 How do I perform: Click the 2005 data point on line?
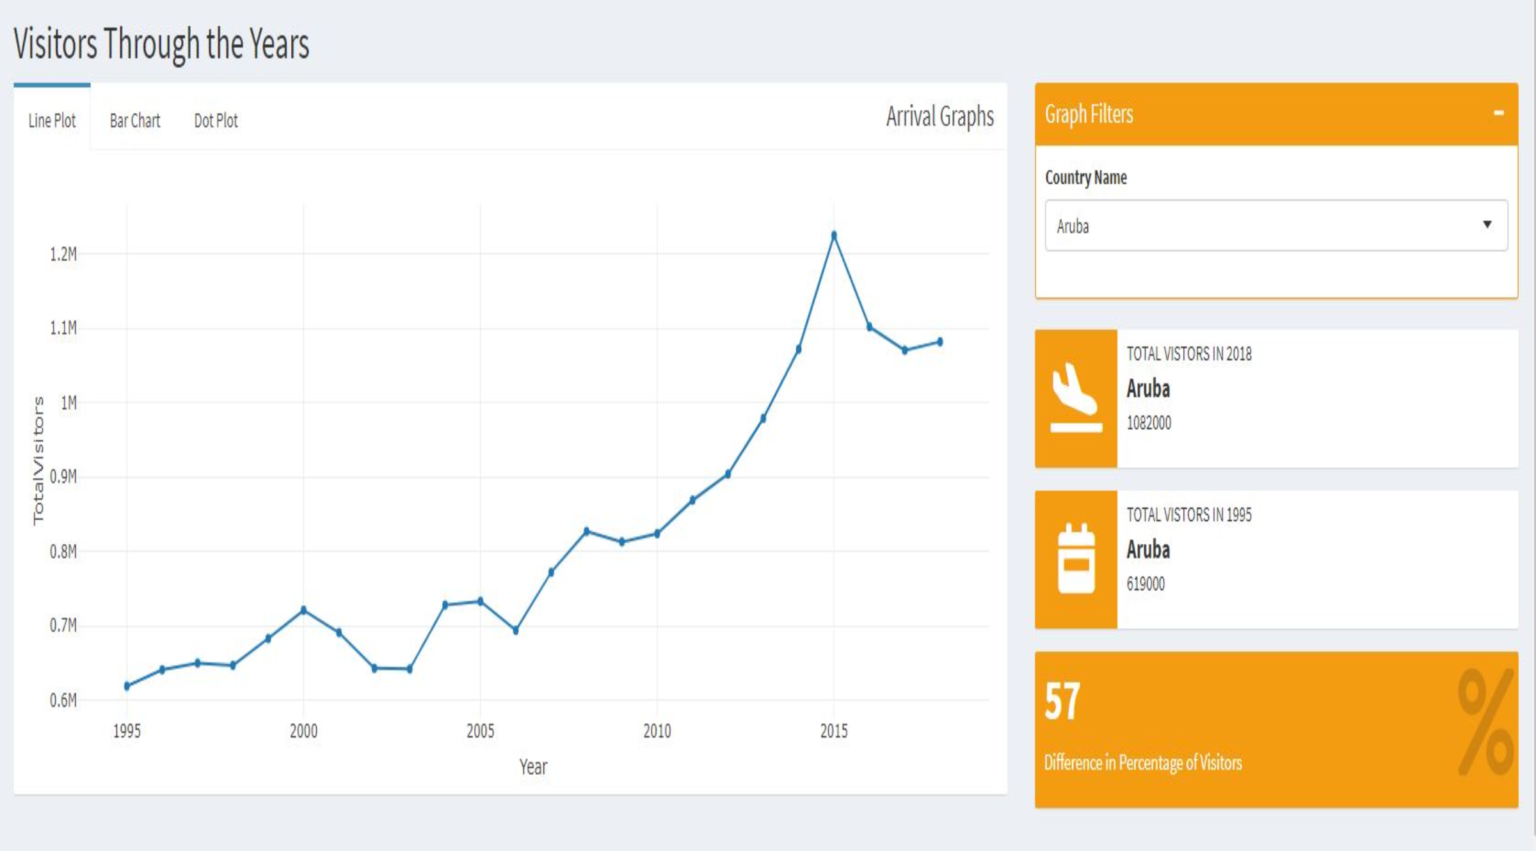coord(481,601)
